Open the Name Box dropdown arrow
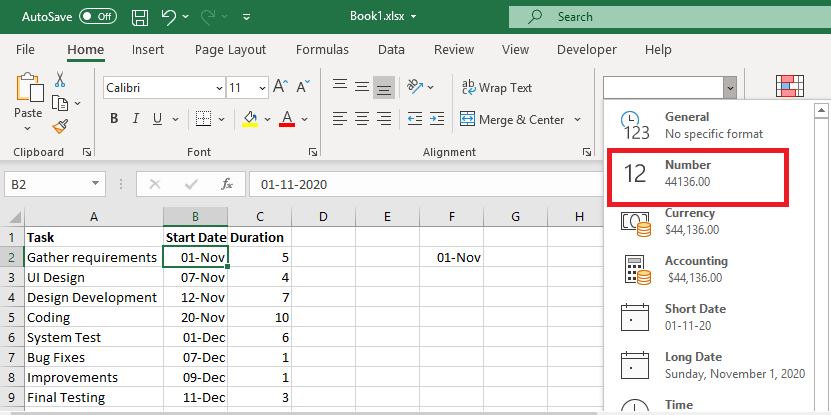The image size is (831, 415). [96, 184]
